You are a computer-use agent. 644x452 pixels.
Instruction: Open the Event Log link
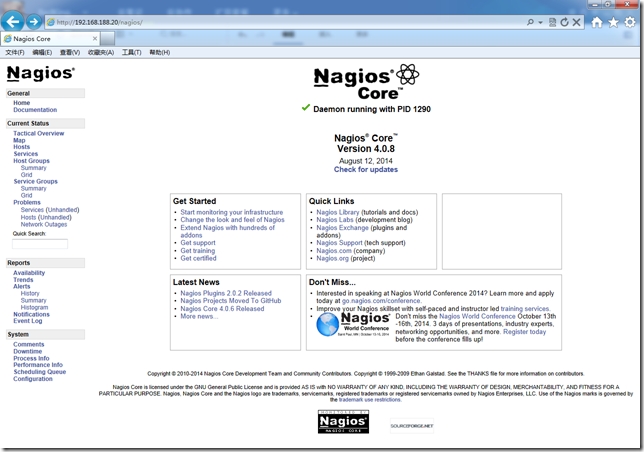28,321
